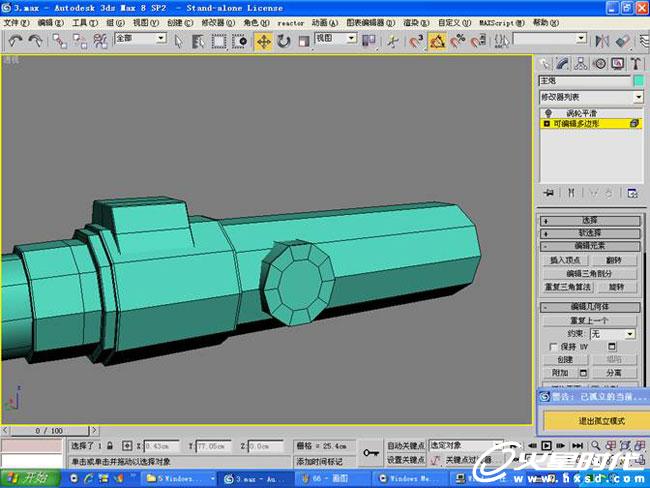This screenshot has height=488, width=650.
Task: Click the Windows 开始 Start button
Action: pyautogui.click(x=30, y=478)
